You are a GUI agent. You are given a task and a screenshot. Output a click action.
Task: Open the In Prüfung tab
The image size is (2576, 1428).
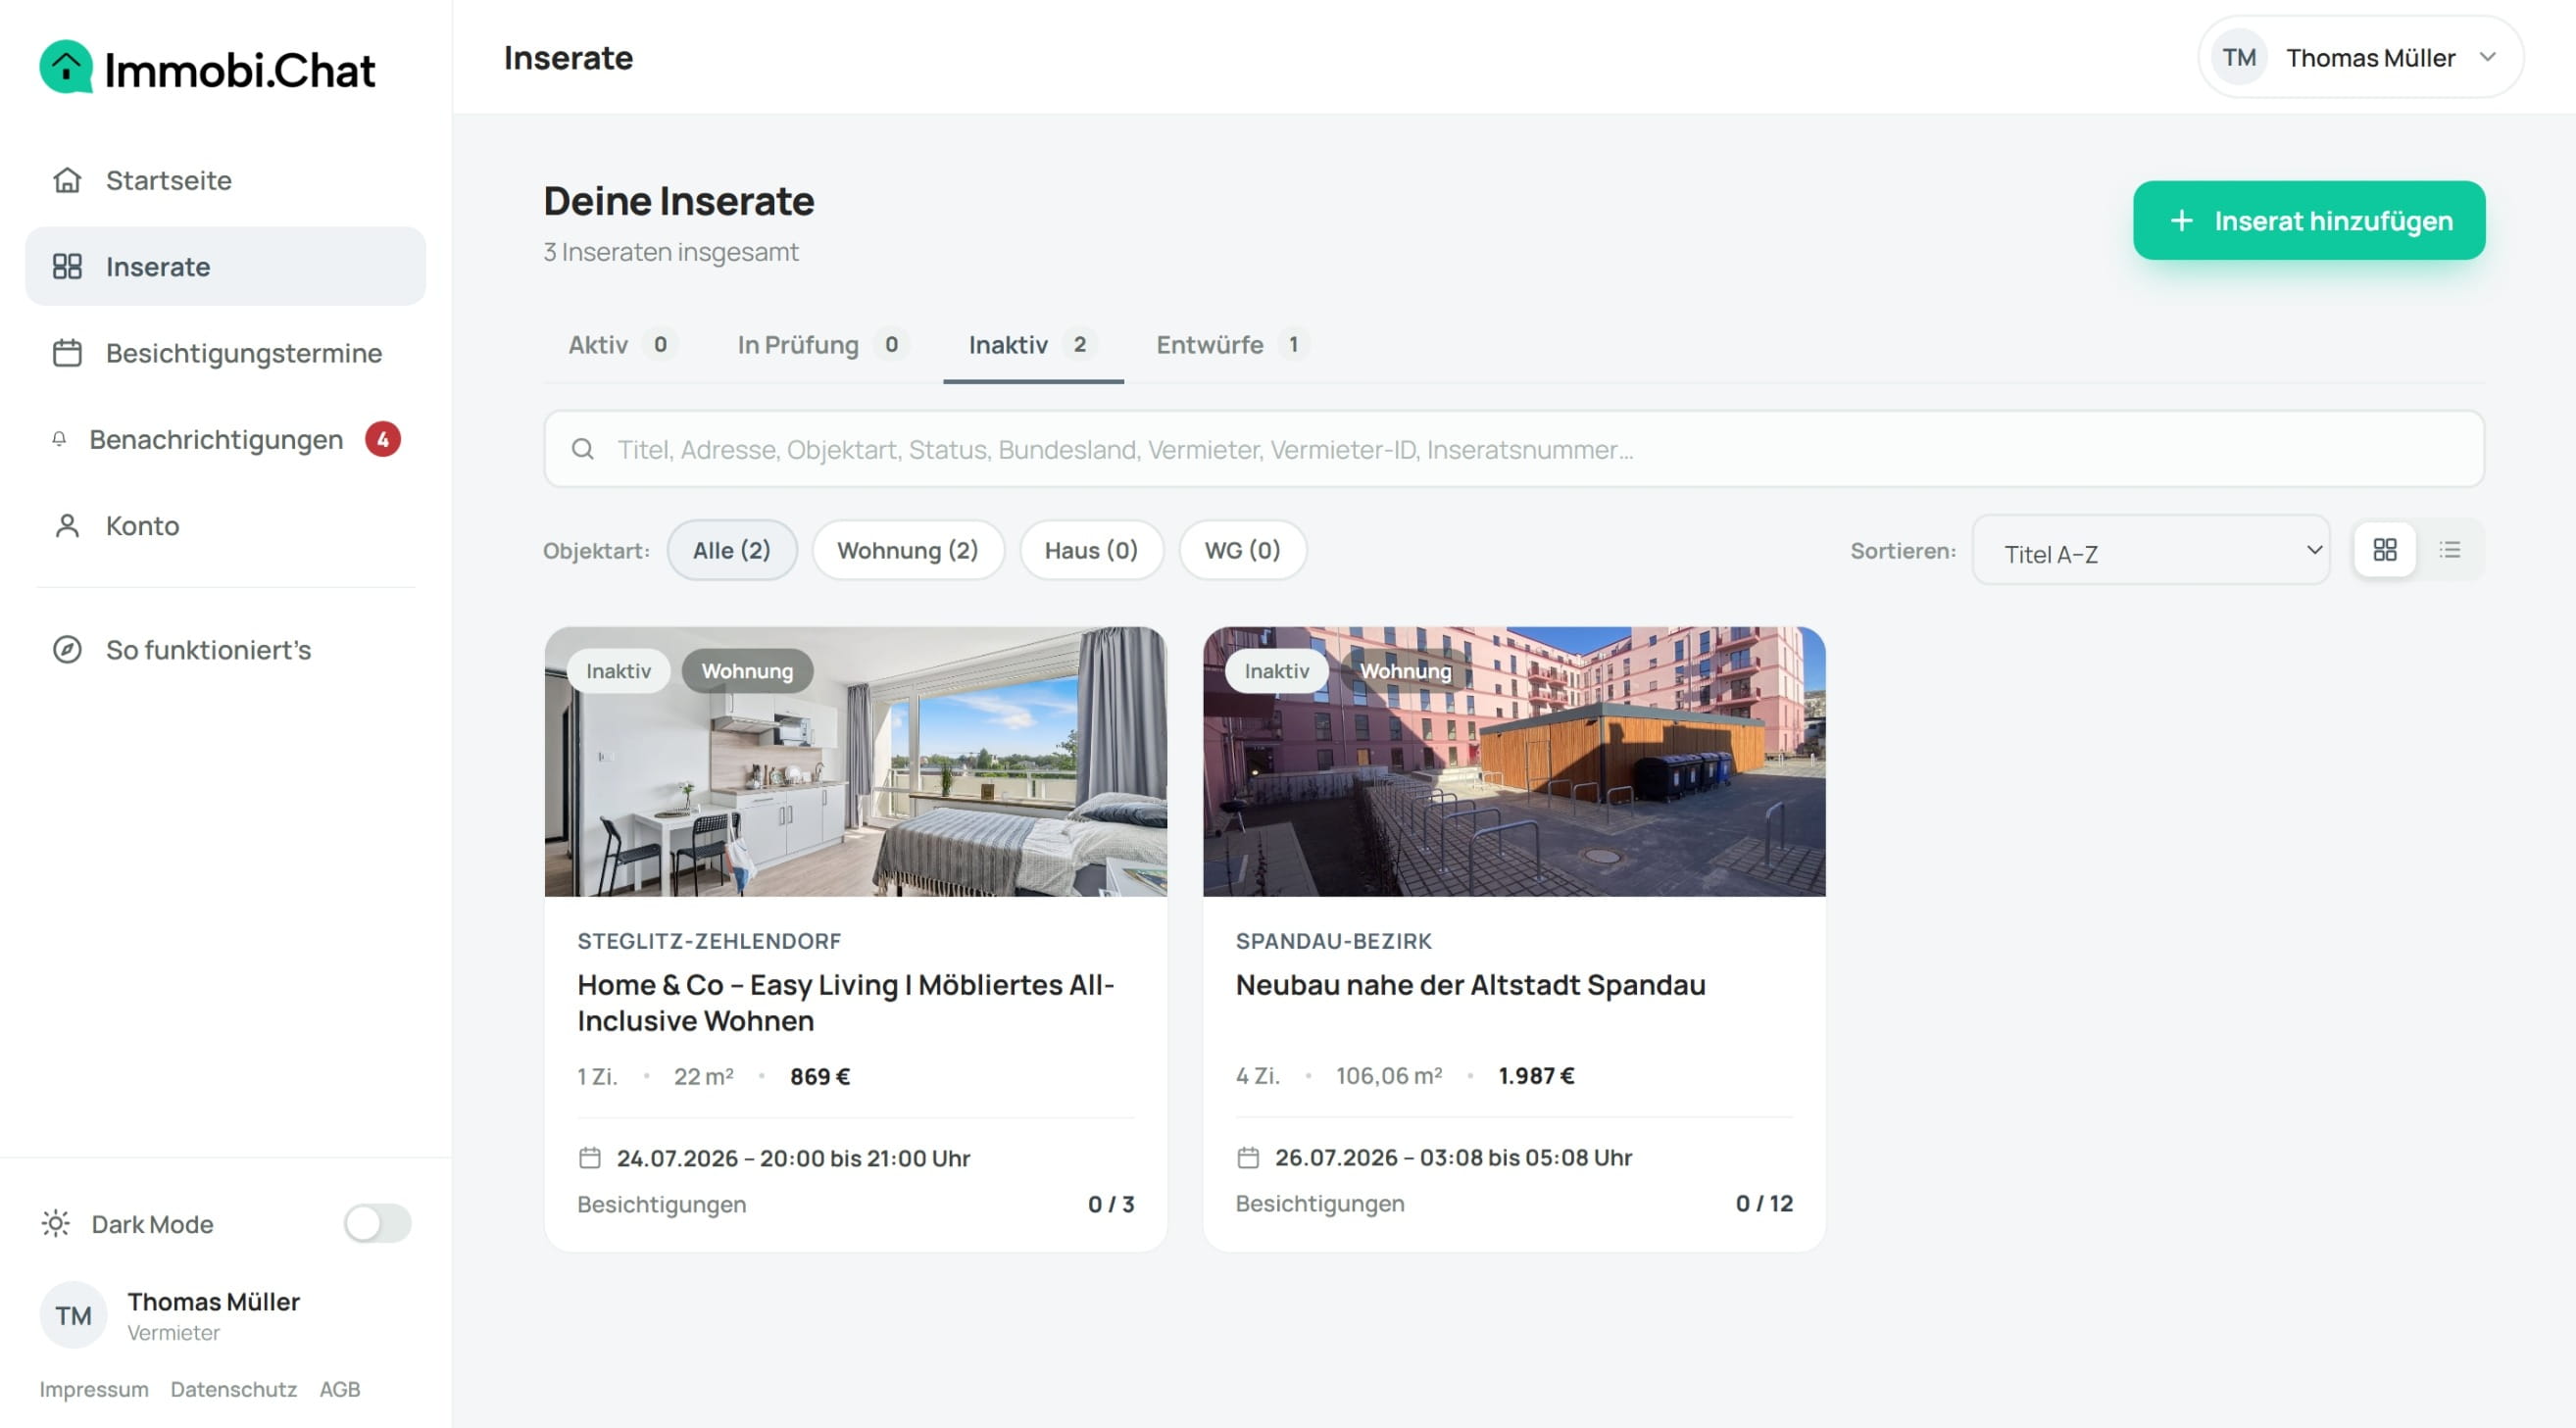[822, 344]
